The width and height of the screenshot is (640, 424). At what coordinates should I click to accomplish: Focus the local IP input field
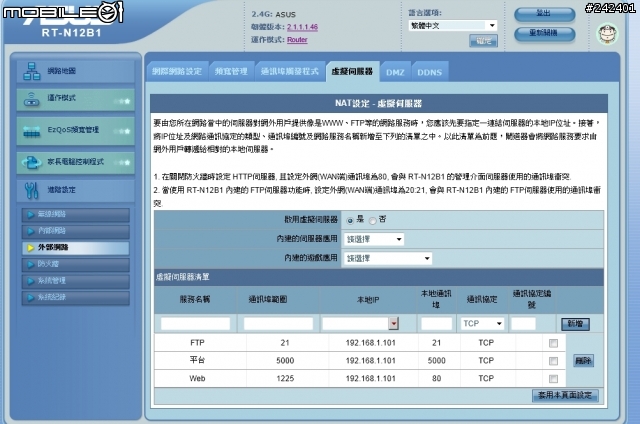(x=356, y=324)
